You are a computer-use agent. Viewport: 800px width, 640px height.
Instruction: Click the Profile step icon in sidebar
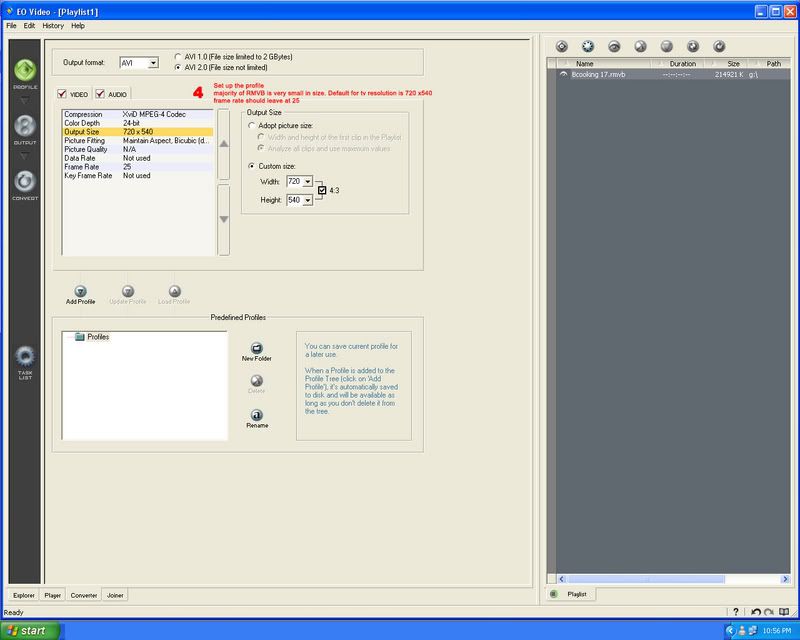pos(25,69)
